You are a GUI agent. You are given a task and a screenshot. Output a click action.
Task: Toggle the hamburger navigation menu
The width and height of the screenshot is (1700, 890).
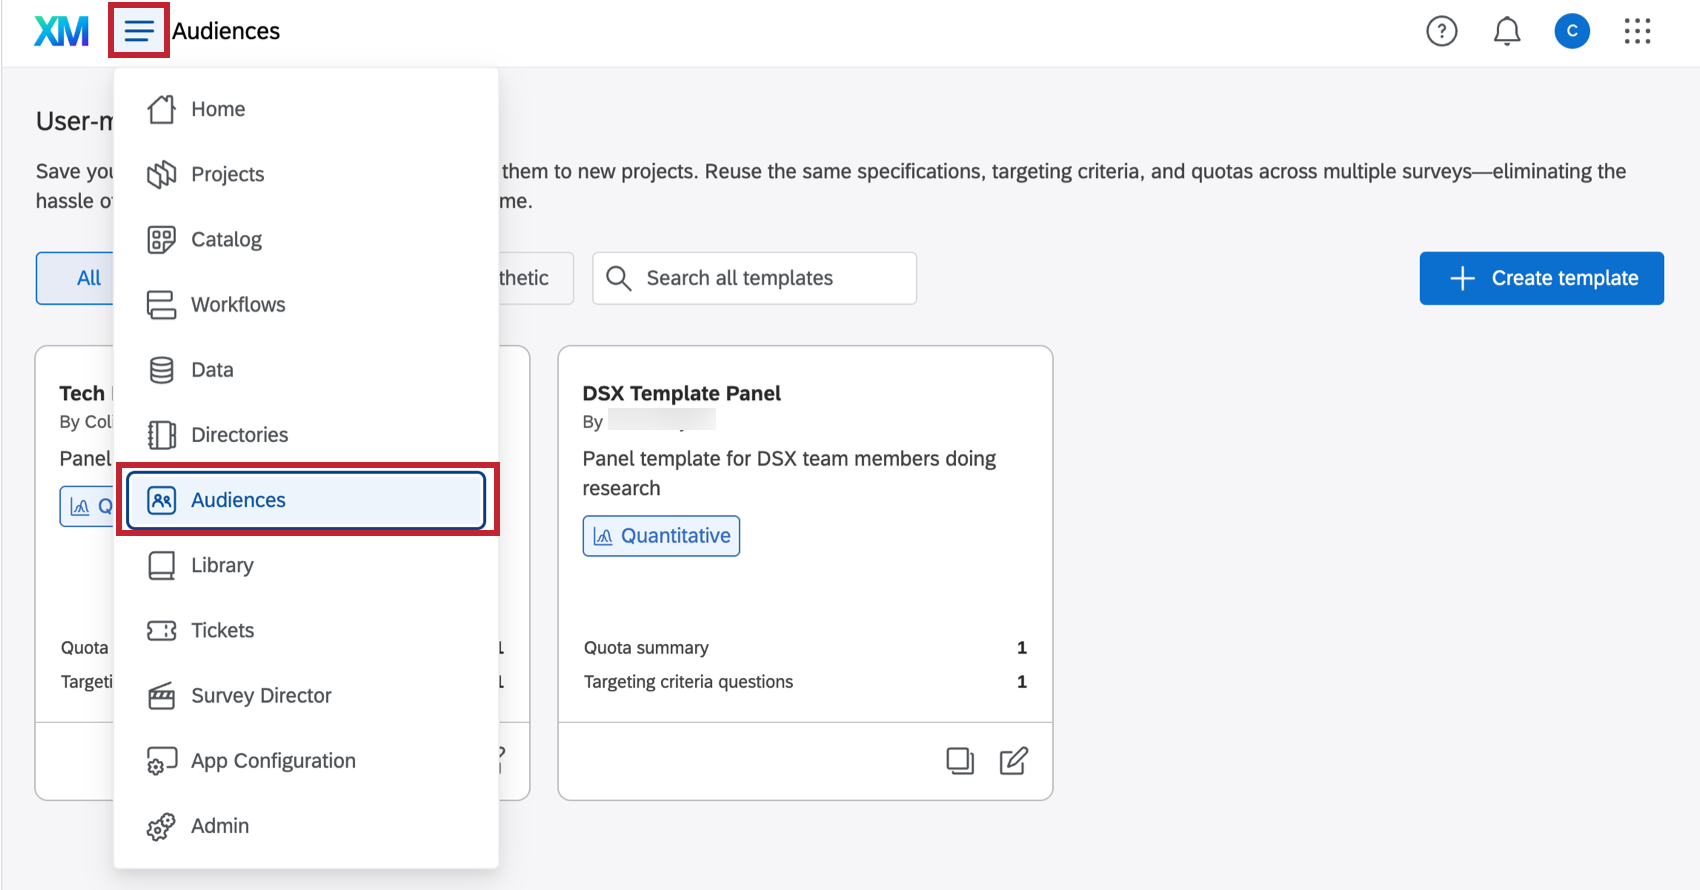tap(139, 31)
